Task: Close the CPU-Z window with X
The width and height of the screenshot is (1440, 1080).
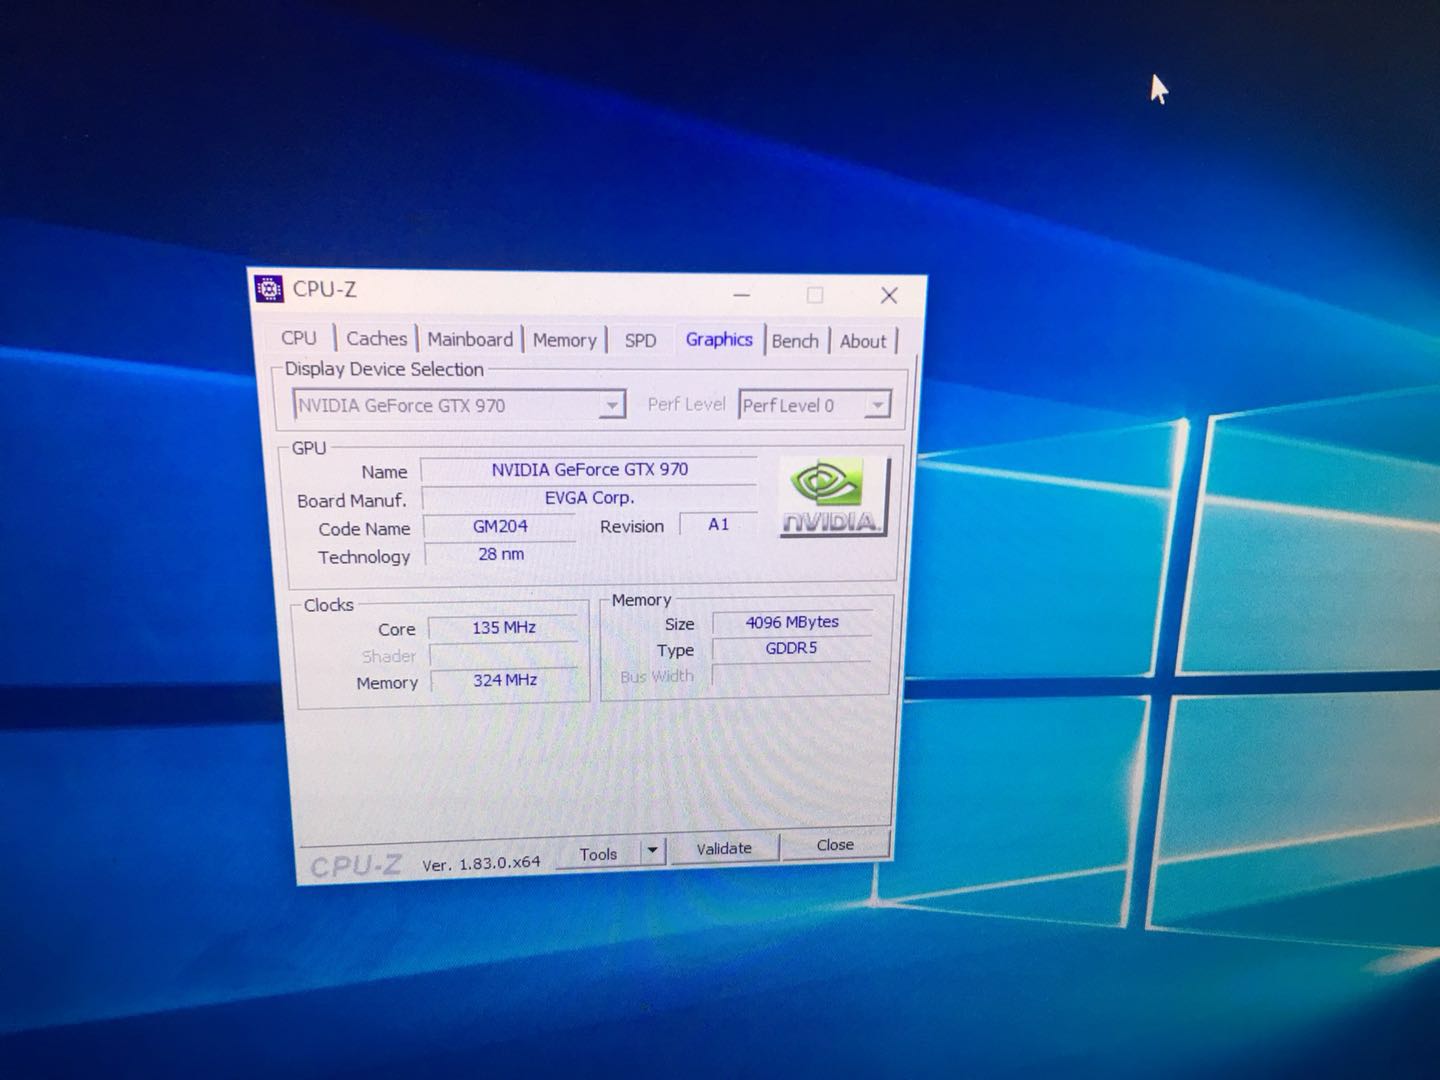Action: [888, 295]
